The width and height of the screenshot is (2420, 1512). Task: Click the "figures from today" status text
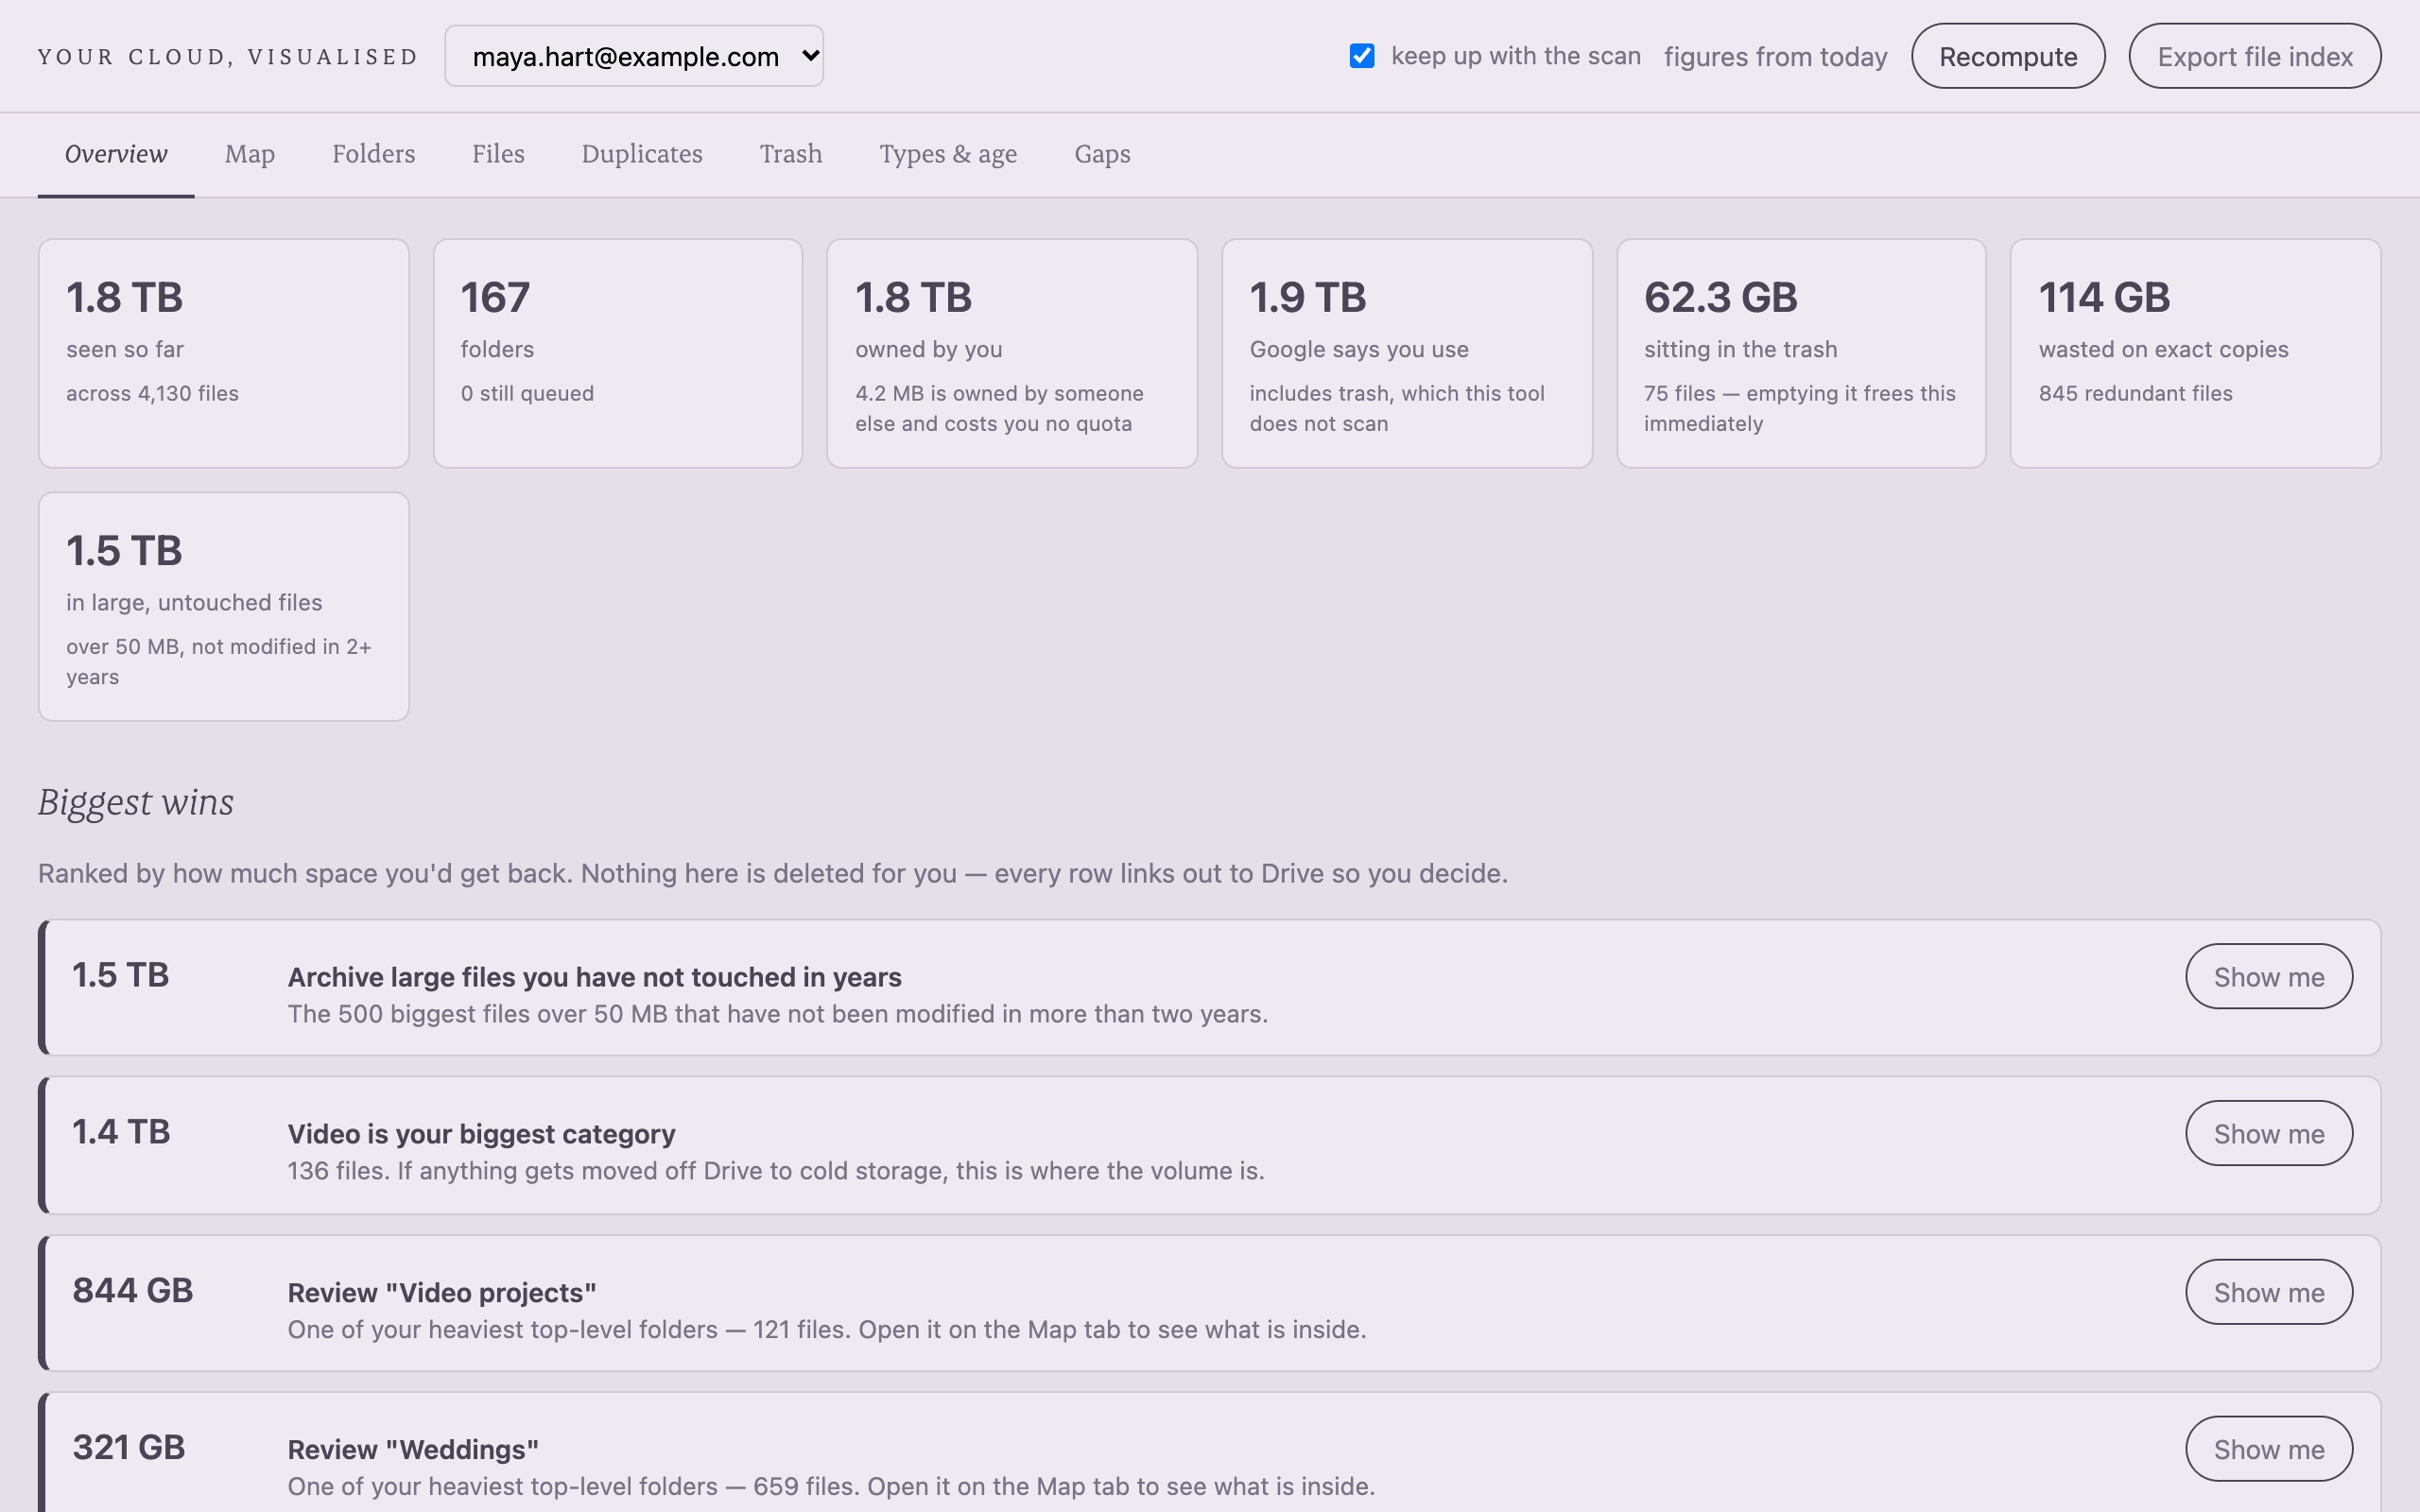coord(1775,57)
